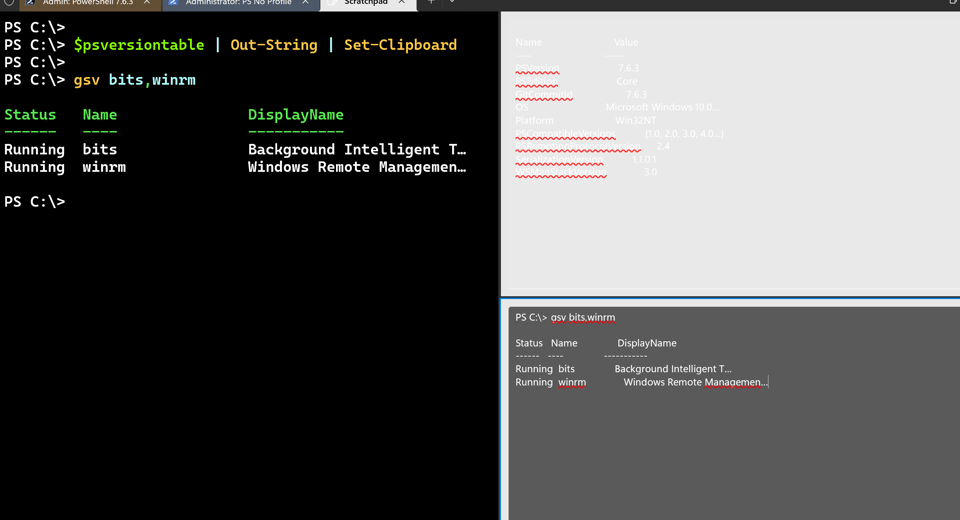Click the 1.1.0.1 value in upper scratchpad pane

click(x=644, y=159)
